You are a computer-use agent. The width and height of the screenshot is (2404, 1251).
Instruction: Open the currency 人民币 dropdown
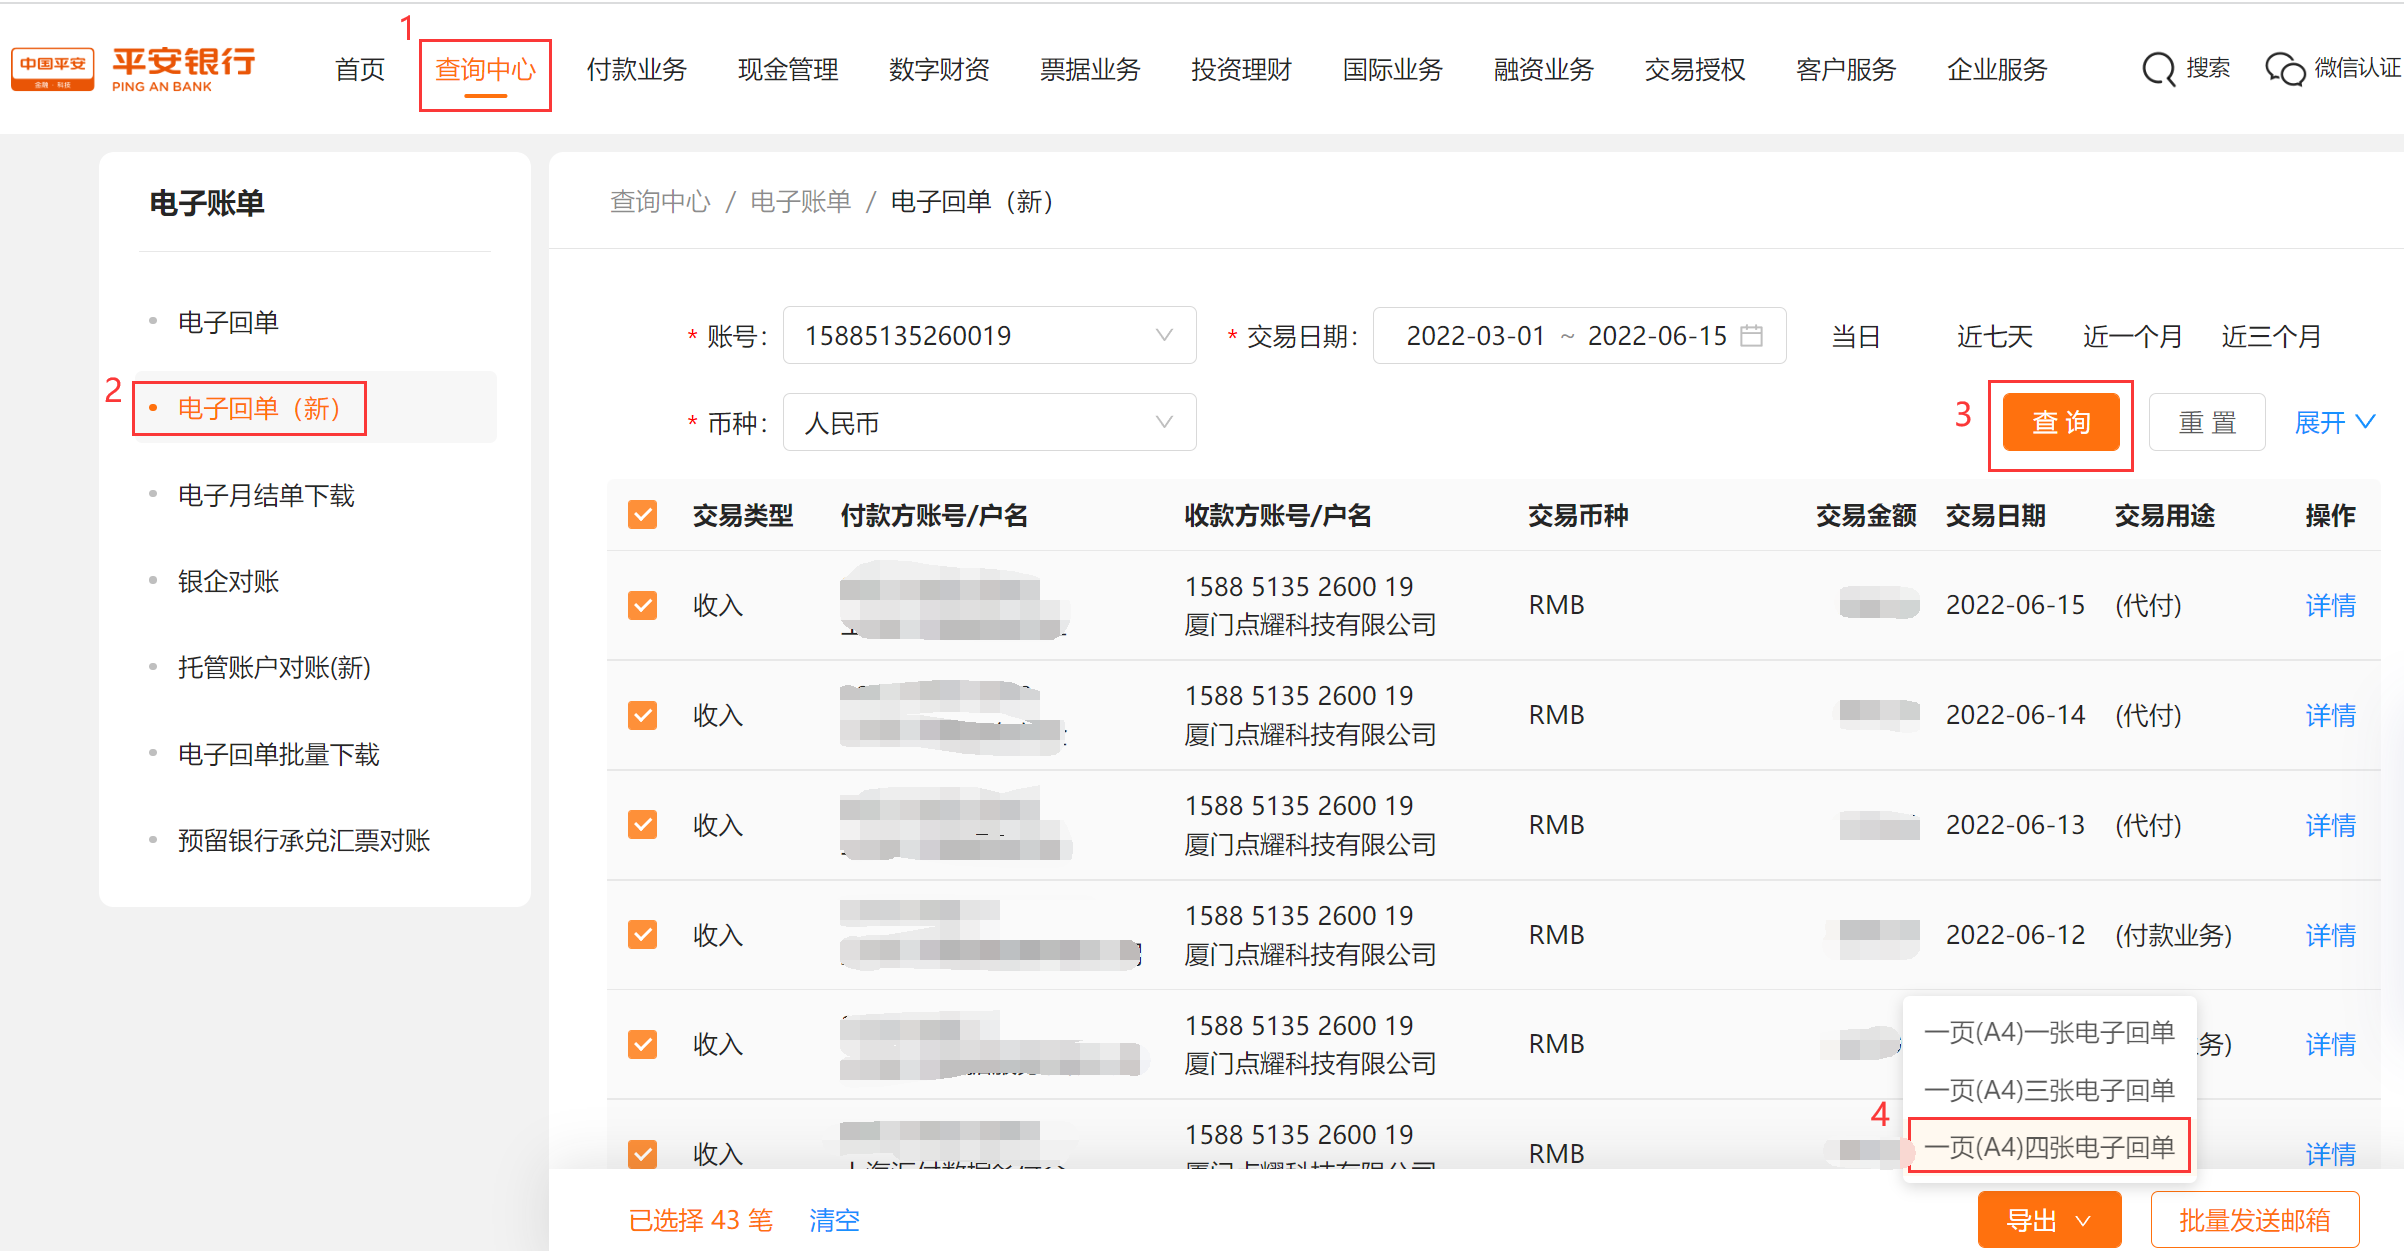(988, 423)
